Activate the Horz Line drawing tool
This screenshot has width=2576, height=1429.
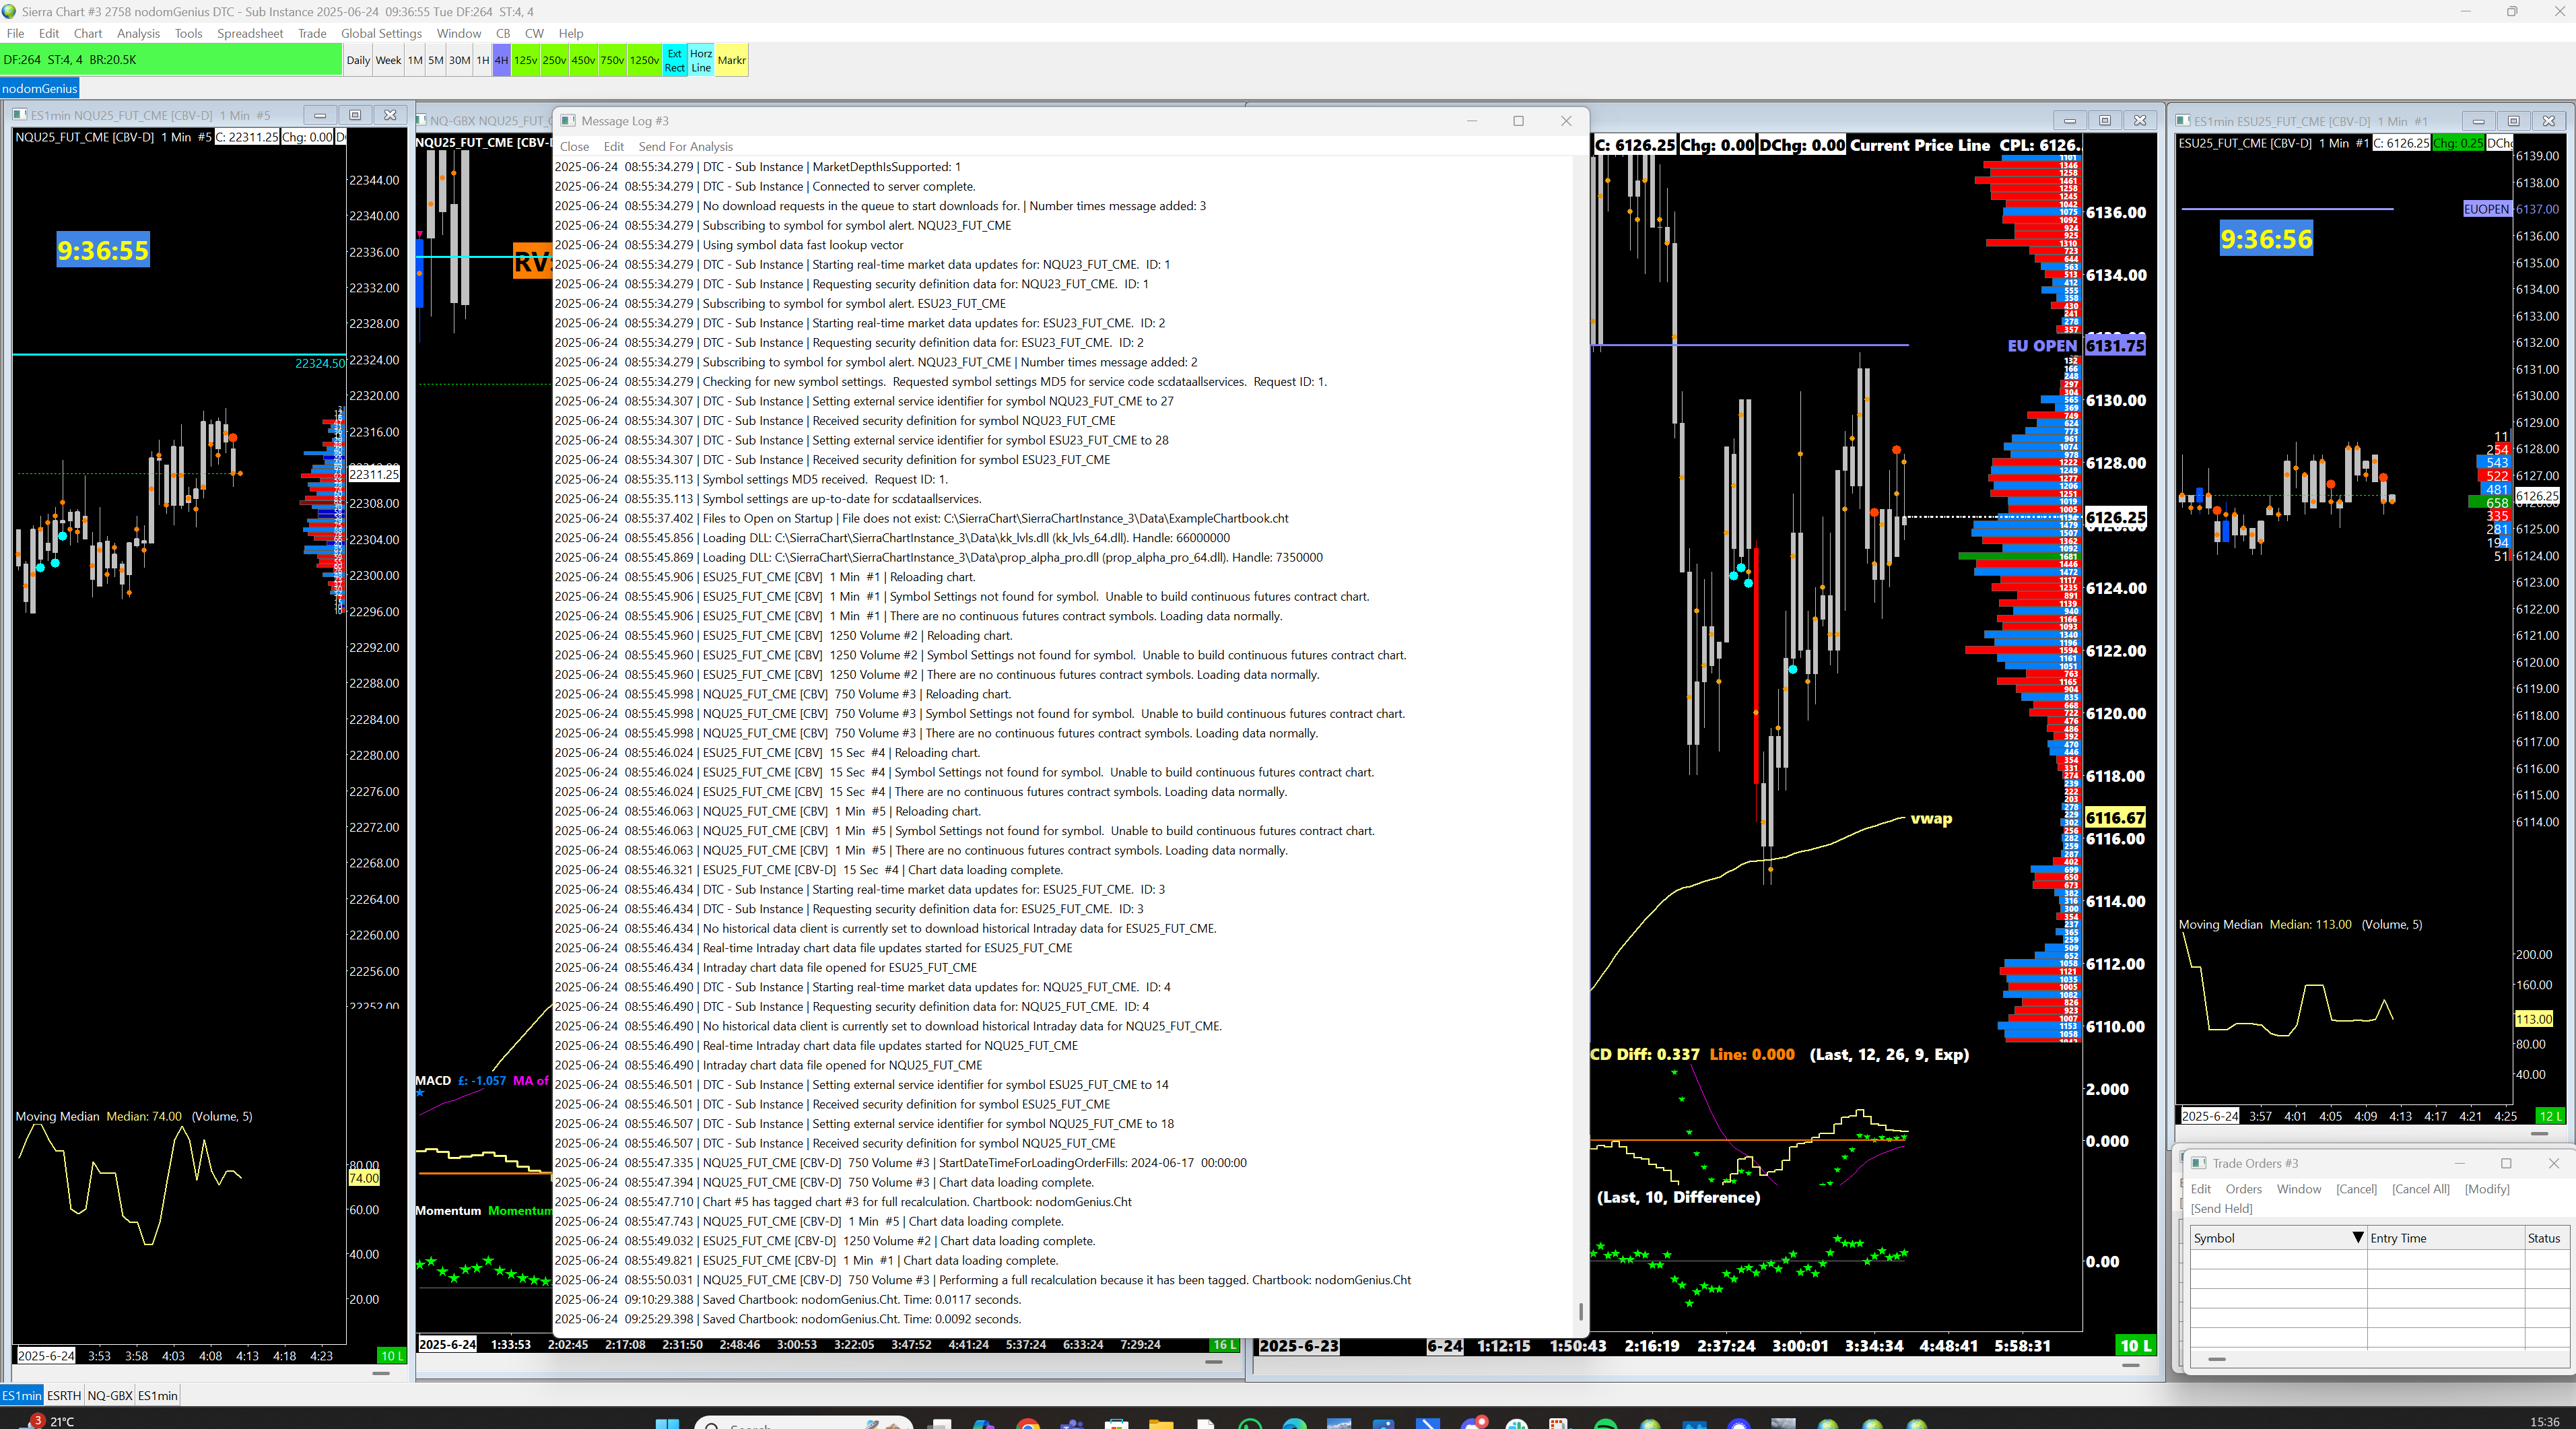701,60
